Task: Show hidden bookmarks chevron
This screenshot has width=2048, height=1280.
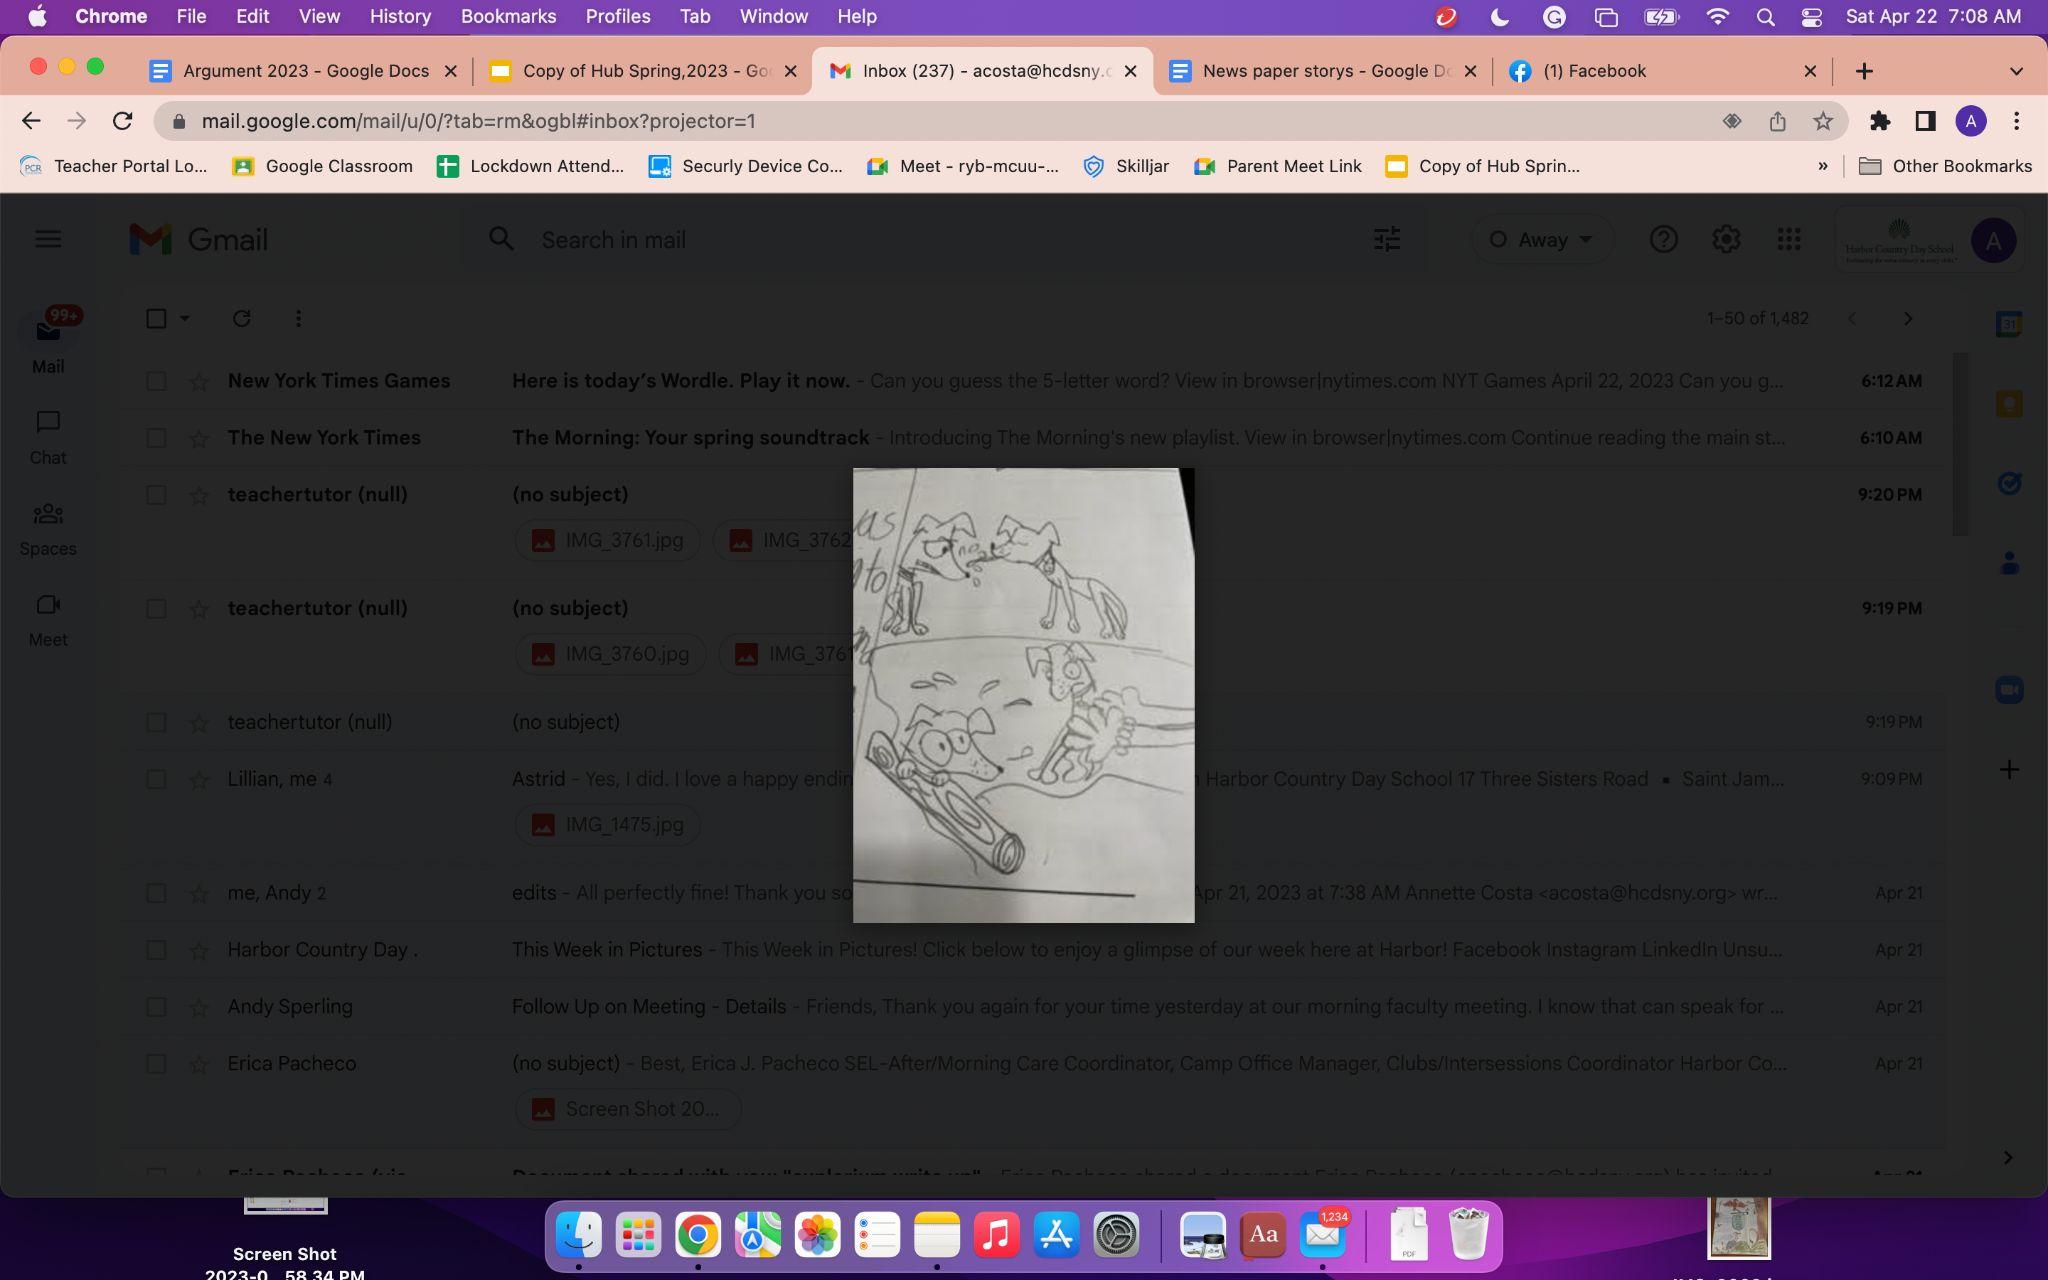Action: [1822, 166]
